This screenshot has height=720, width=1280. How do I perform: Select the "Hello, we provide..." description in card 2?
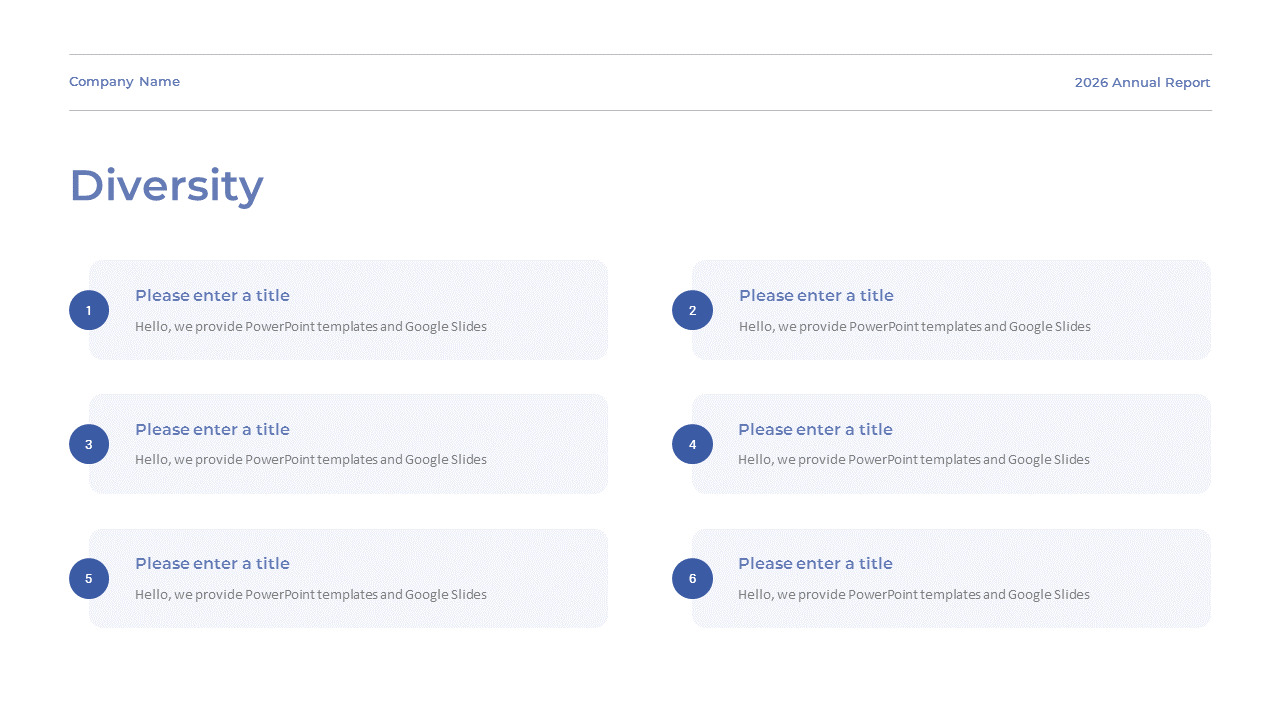[x=915, y=327]
